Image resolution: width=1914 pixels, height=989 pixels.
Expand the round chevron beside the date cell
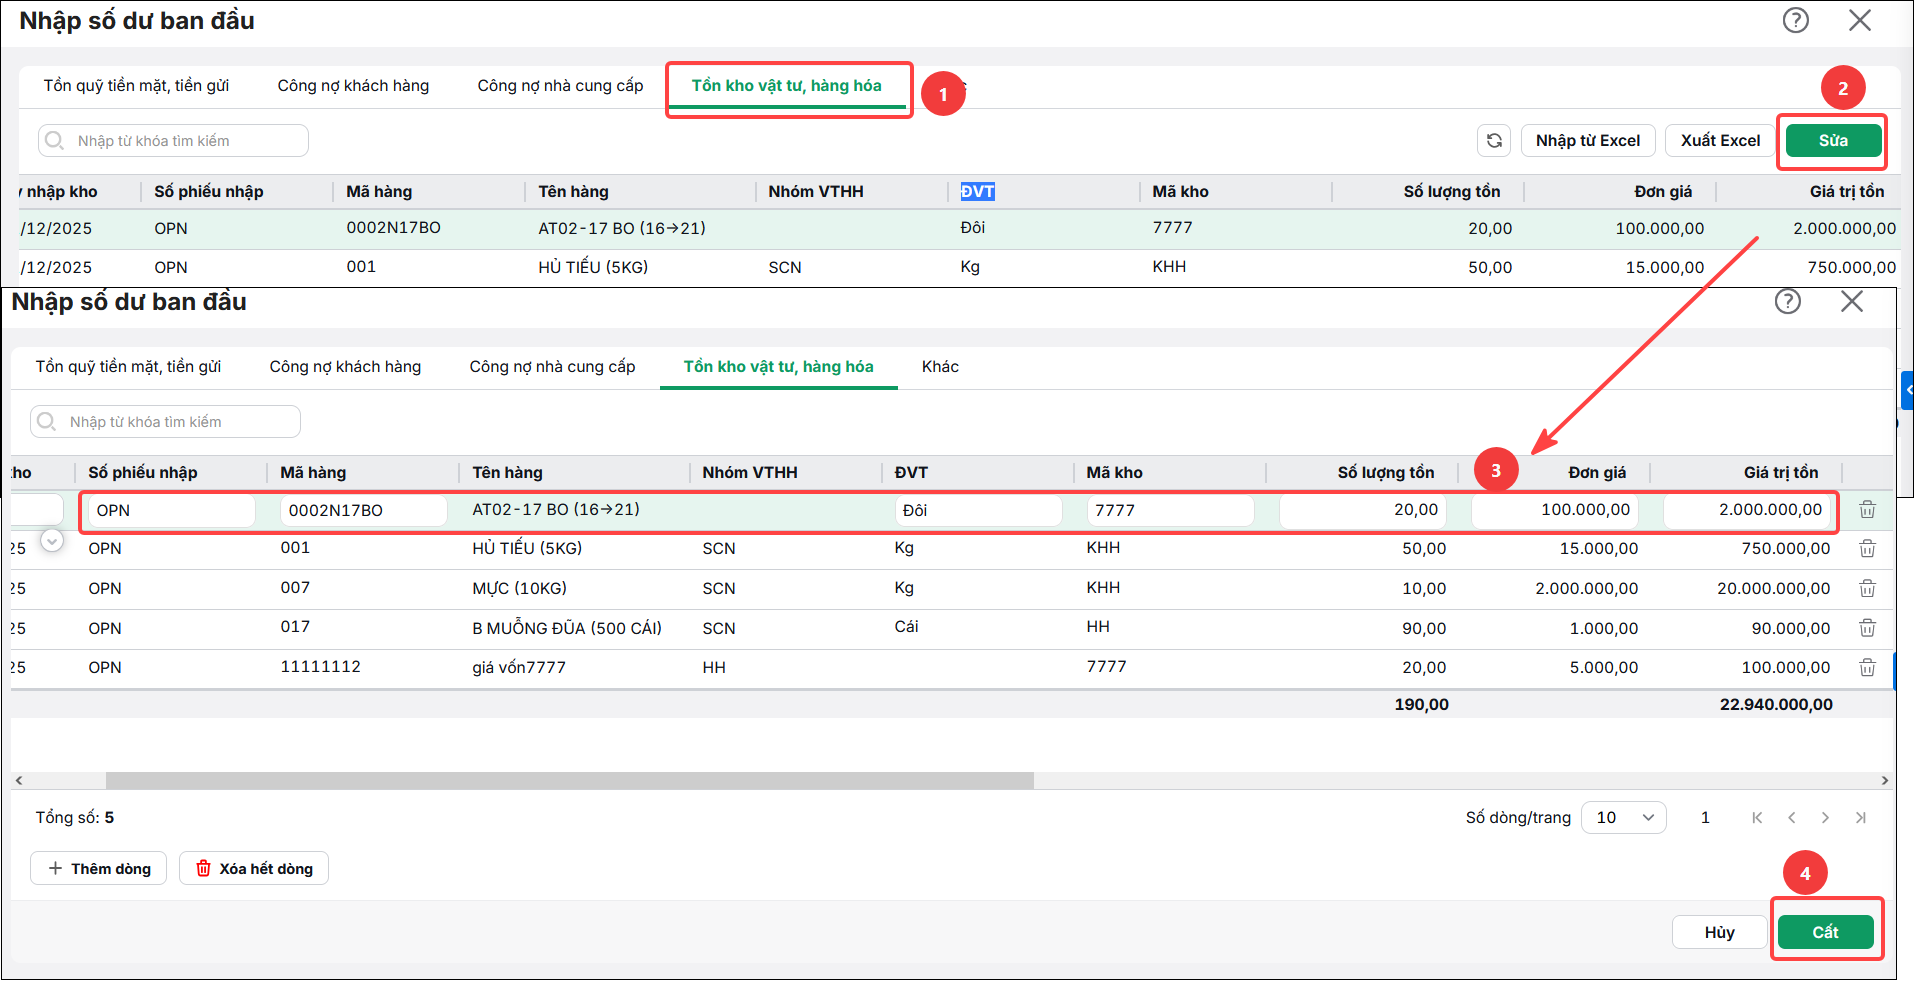coord(52,541)
